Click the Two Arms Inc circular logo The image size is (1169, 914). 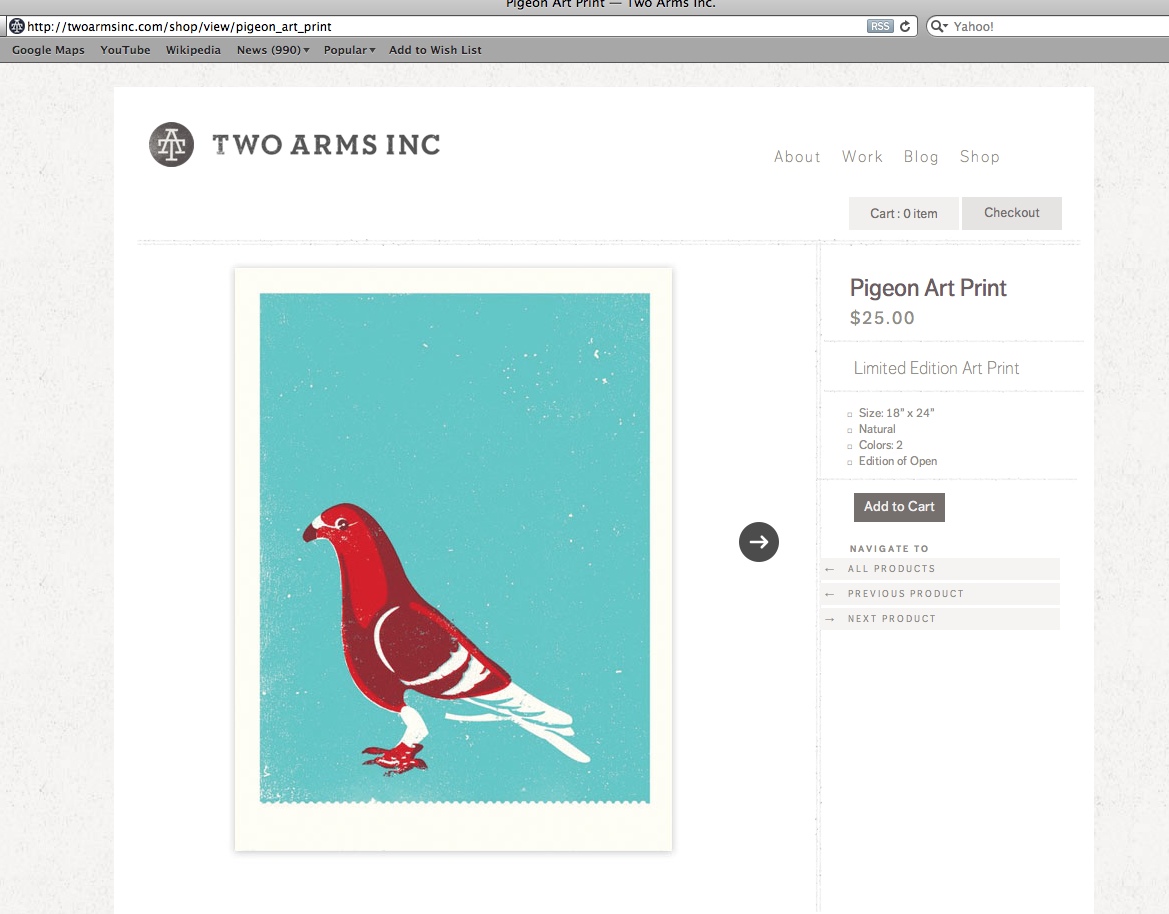pyautogui.click(x=171, y=145)
